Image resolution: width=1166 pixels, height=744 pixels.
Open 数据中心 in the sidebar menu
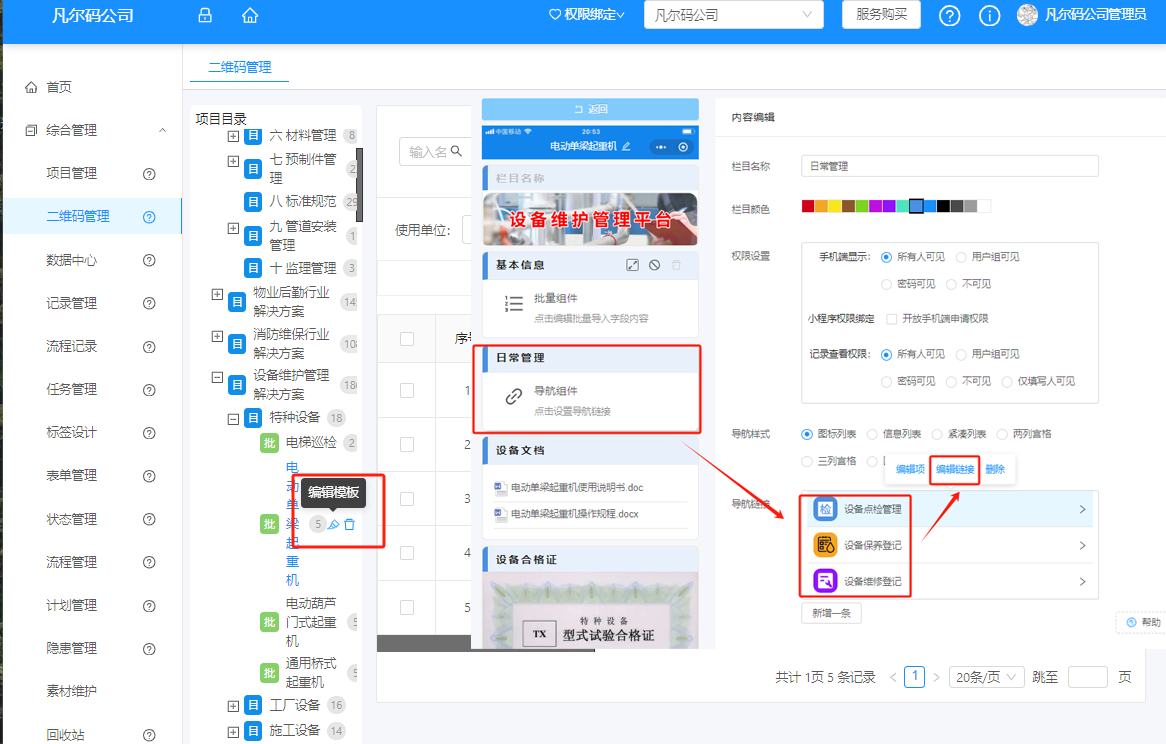coord(72,260)
